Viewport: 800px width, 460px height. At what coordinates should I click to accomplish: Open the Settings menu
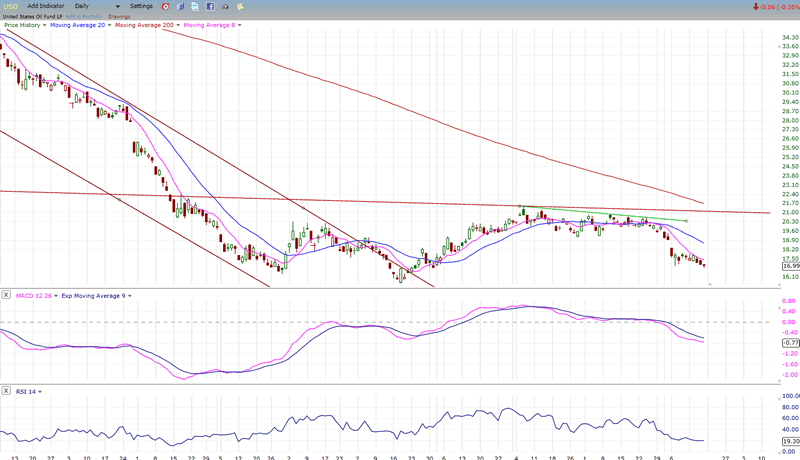click(141, 6)
